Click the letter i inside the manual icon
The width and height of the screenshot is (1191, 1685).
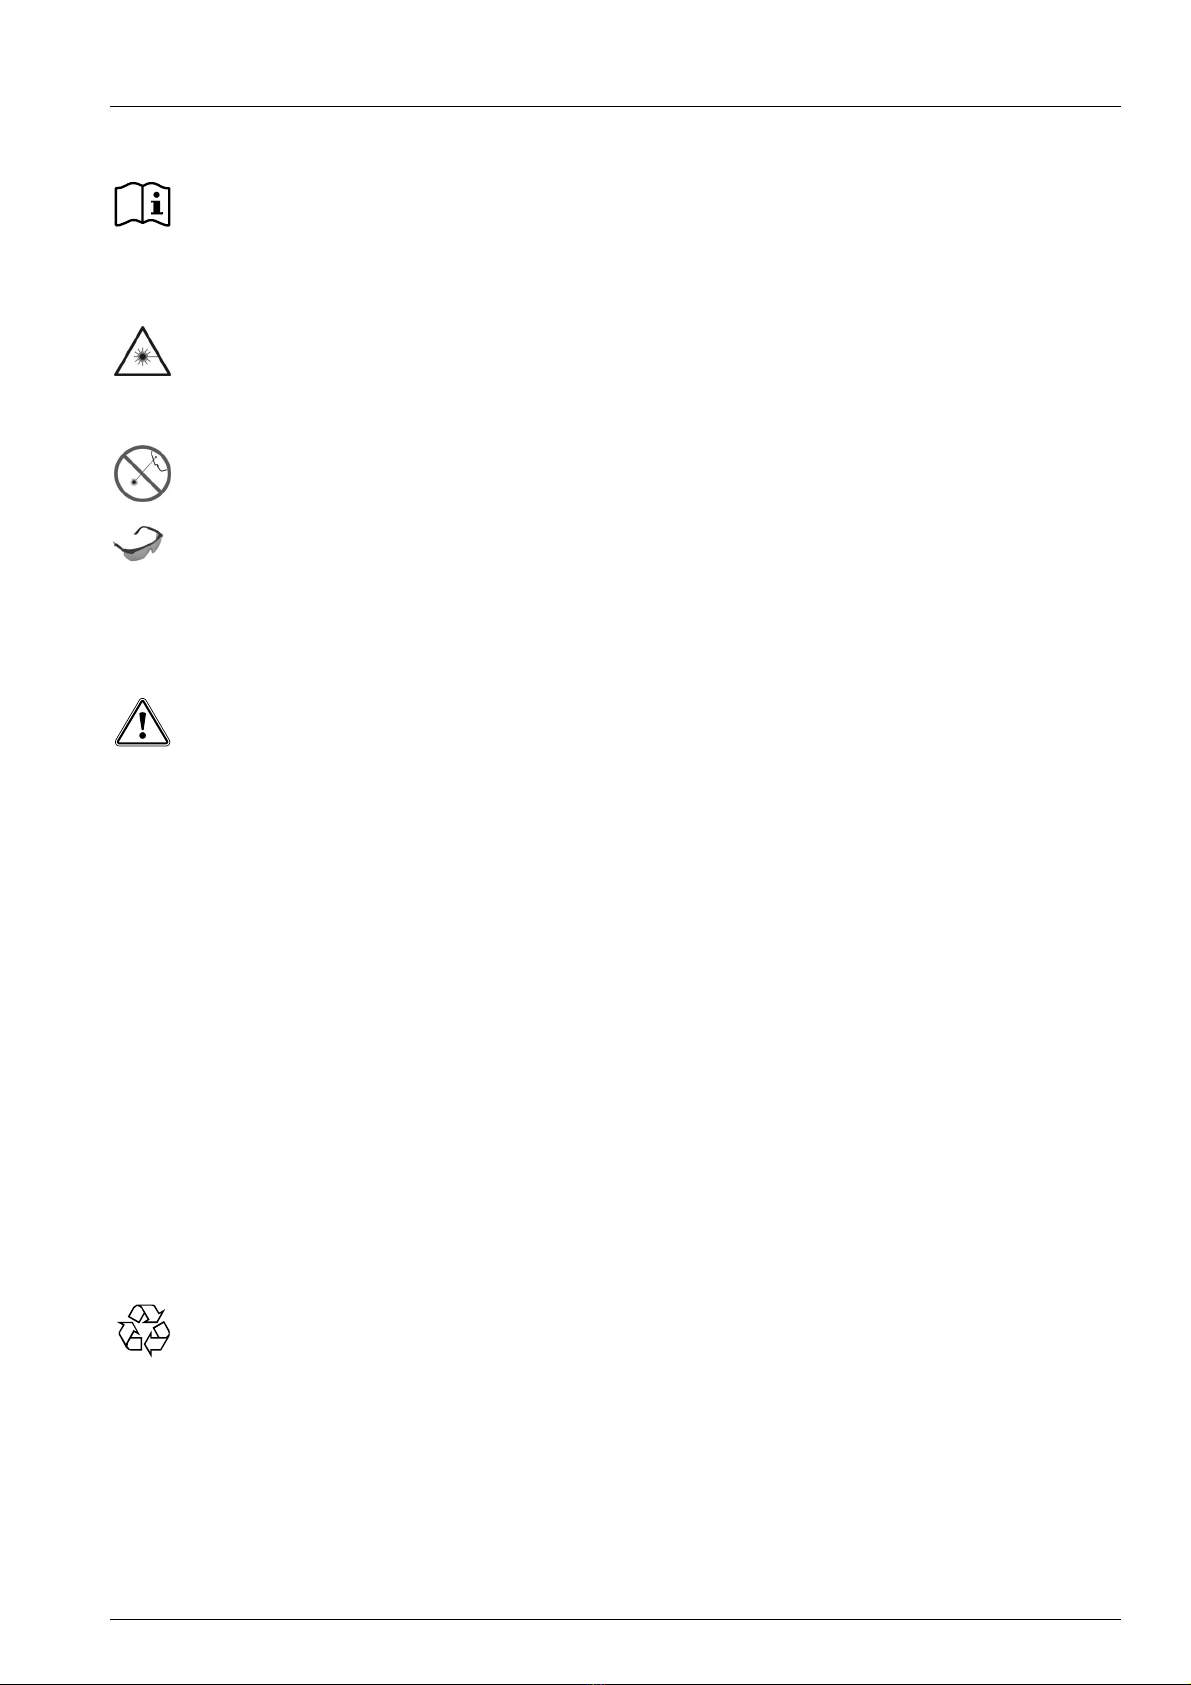[157, 204]
